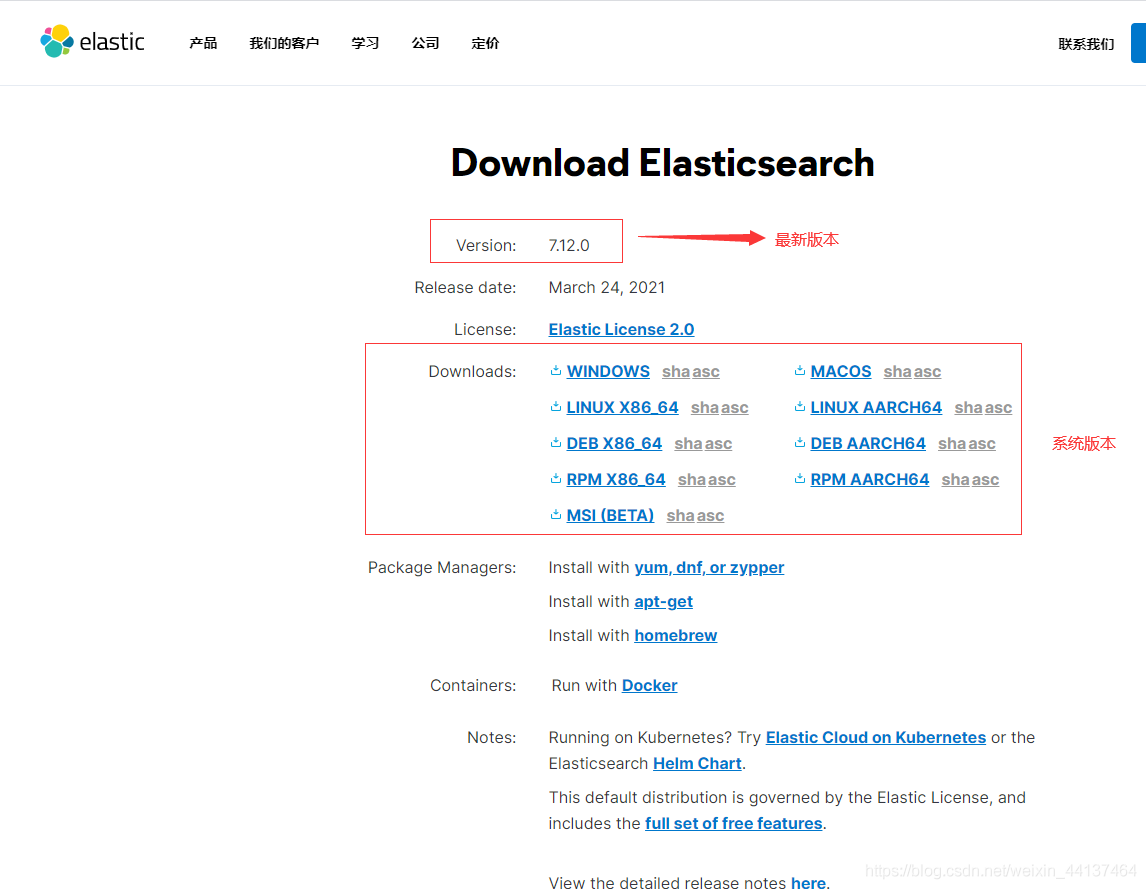This screenshot has width=1146, height=889.
Task: Open the sha link for RPM AARCH64
Action: [955, 479]
